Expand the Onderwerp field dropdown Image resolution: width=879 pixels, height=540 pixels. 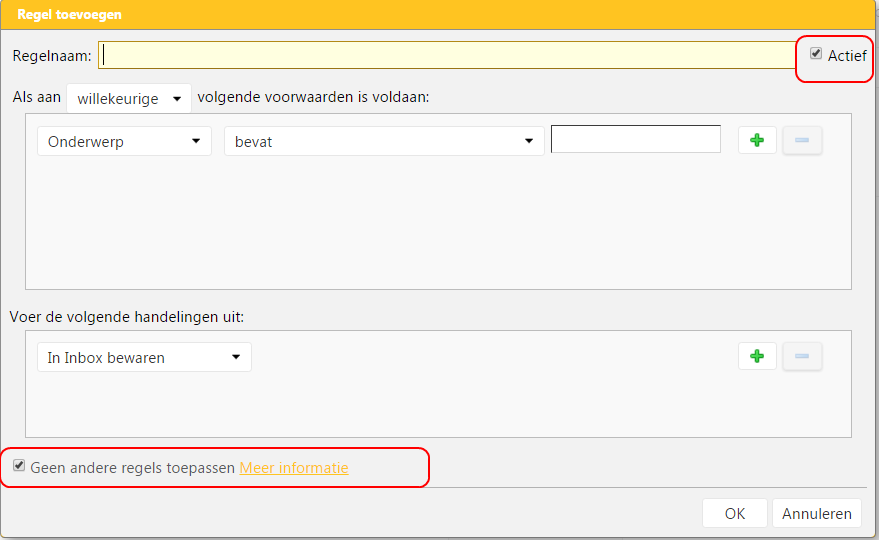(x=124, y=141)
